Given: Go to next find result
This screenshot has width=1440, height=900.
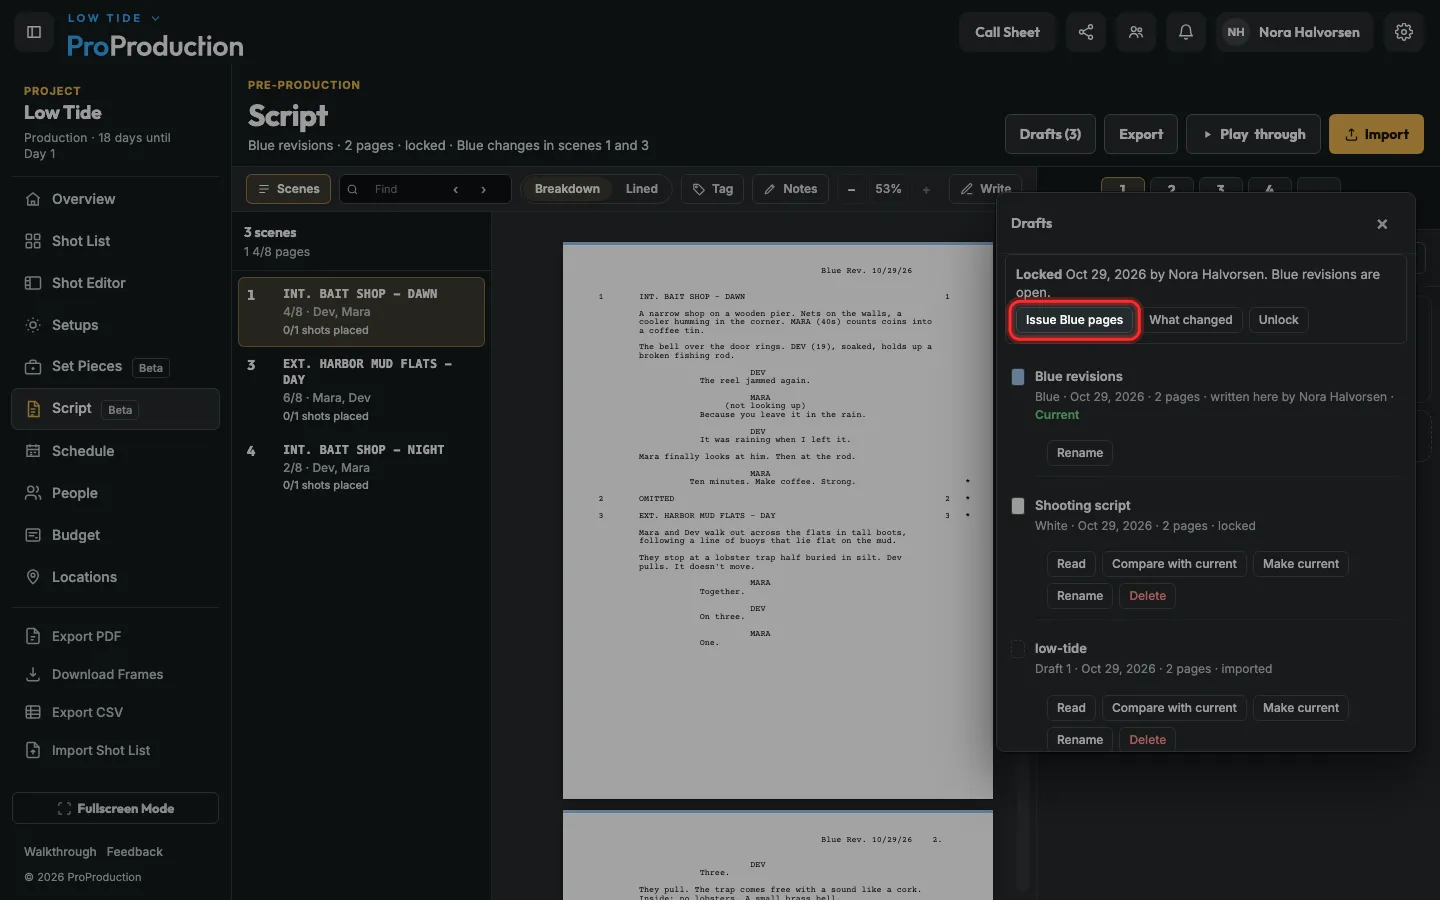Looking at the screenshot, I should (484, 189).
